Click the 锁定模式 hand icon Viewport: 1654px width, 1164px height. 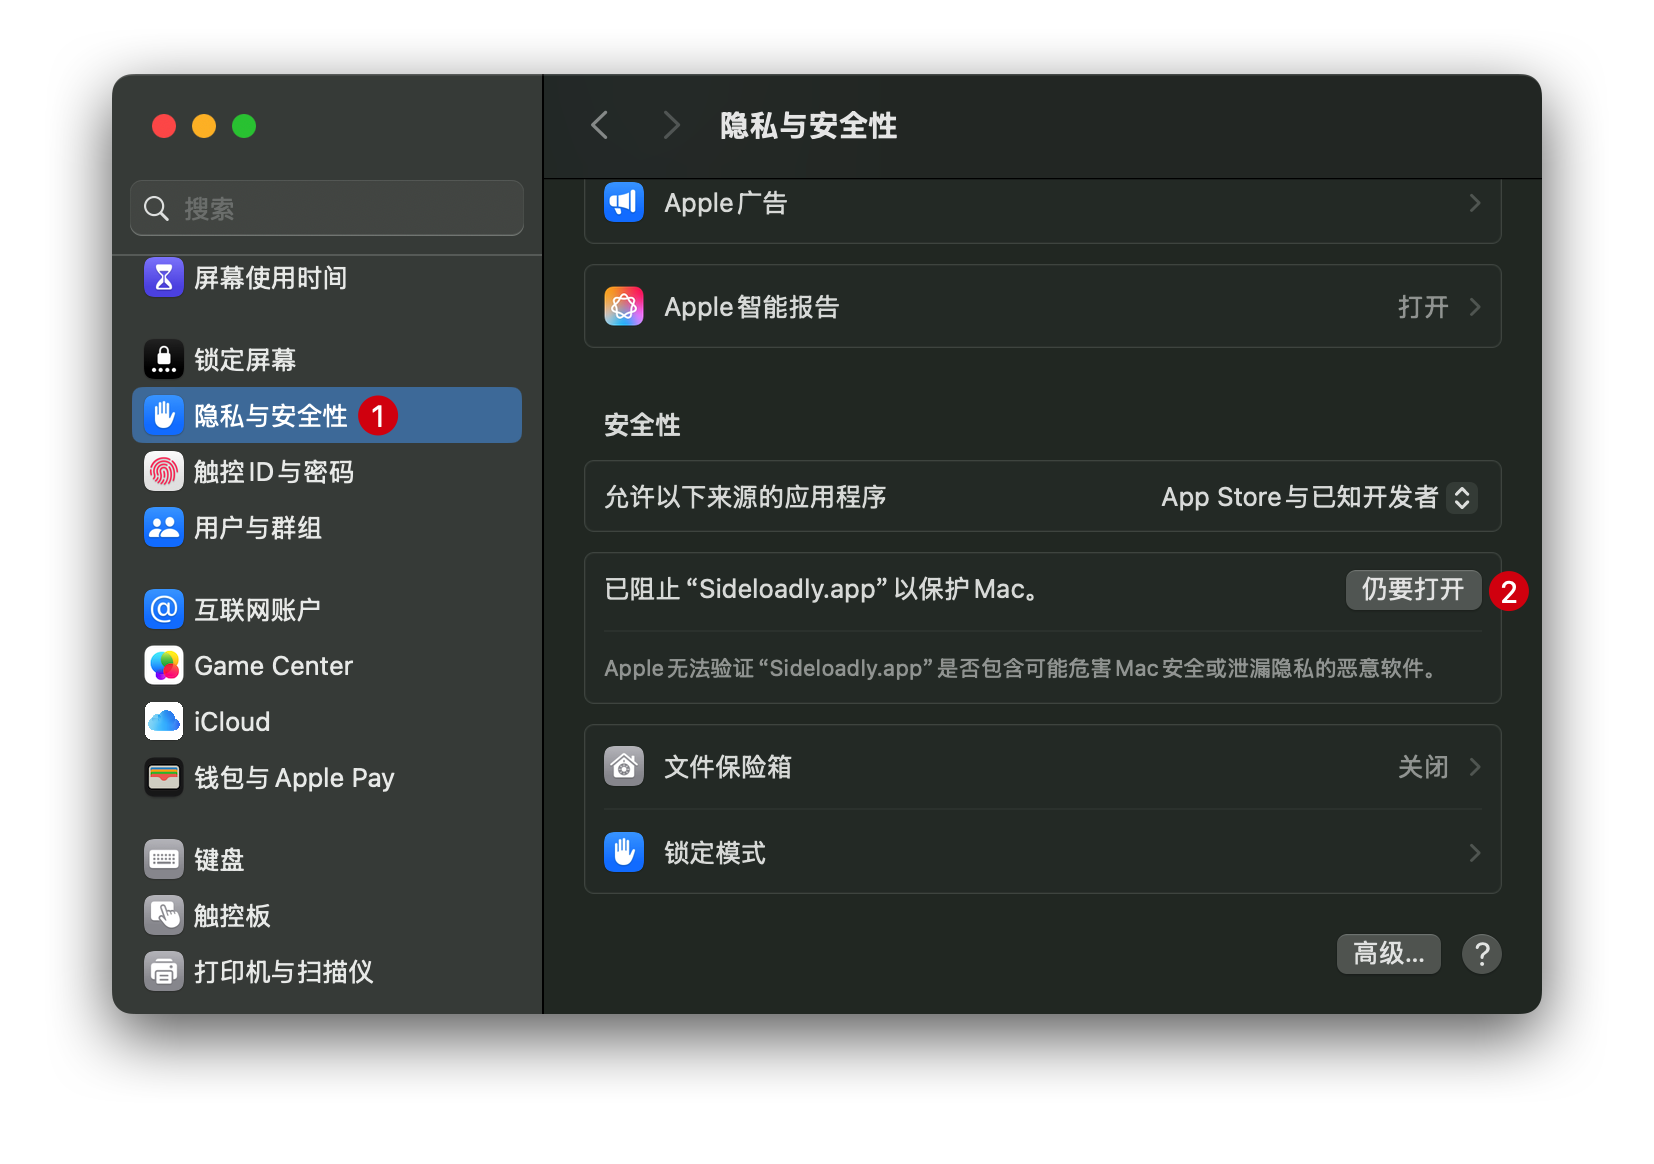(624, 853)
